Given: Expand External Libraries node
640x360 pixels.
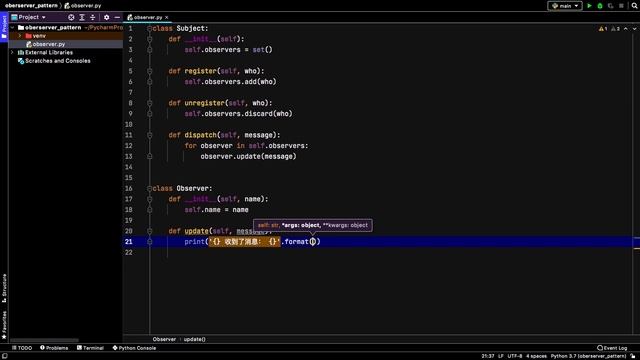Looking at the screenshot, I should (12, 52).
